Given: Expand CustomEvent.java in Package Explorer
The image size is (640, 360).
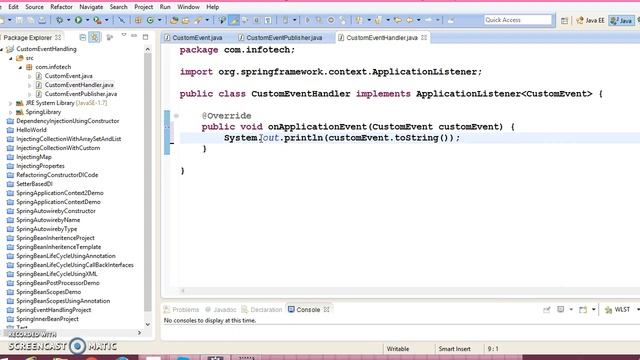Looking at the screenshot, I should [29, 76].
